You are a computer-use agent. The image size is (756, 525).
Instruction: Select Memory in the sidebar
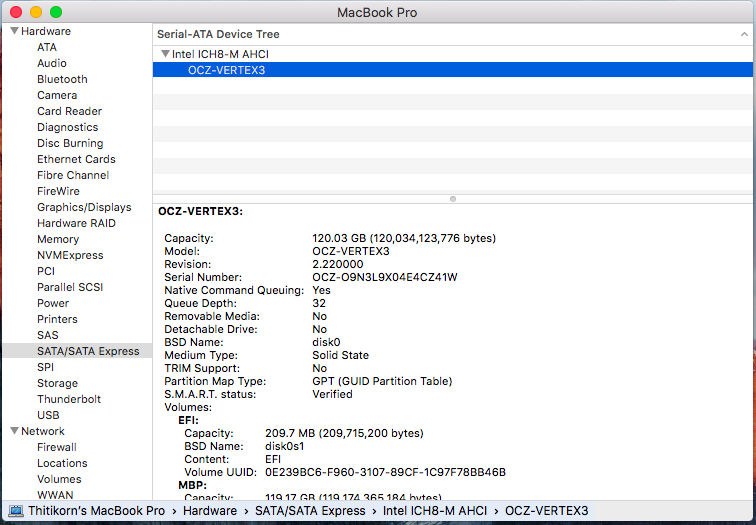(58, 239)
